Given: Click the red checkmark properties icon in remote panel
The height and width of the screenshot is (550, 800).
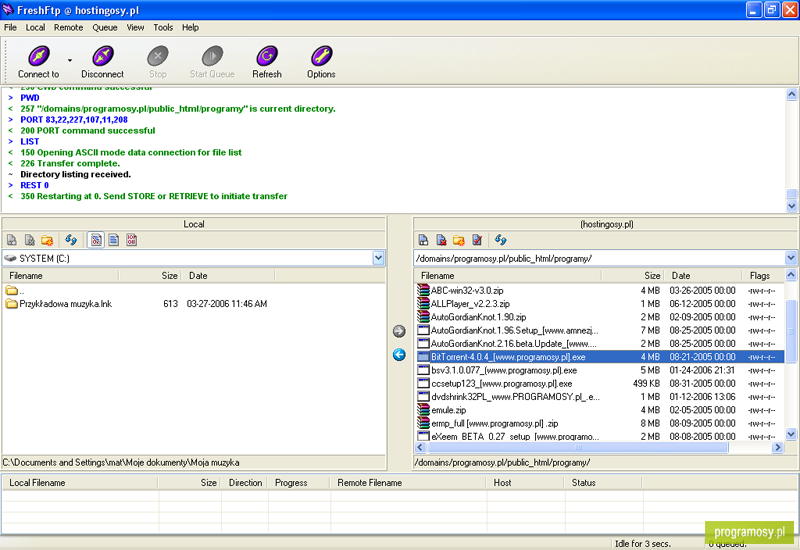Looking at the screenshot, I should coord(477,240).
